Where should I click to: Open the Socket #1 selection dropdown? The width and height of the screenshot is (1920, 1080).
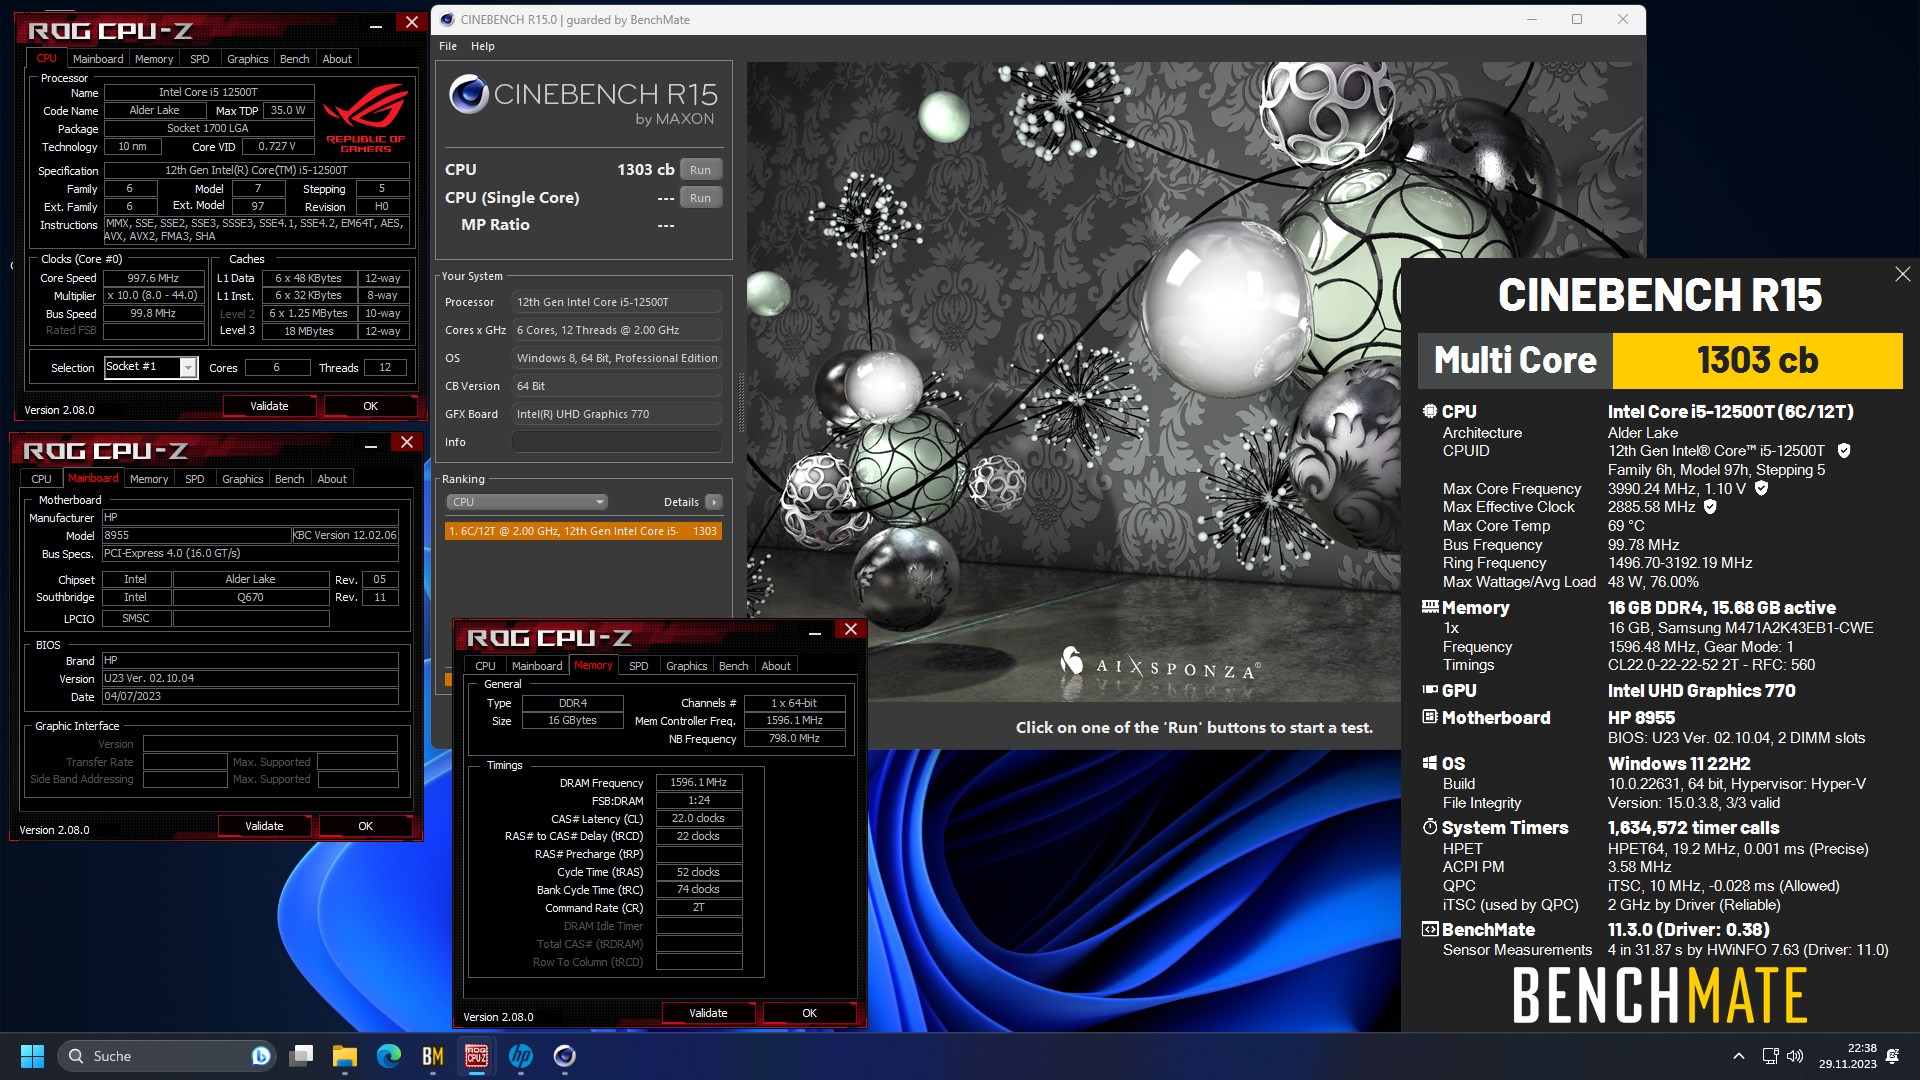click(188, 368)
